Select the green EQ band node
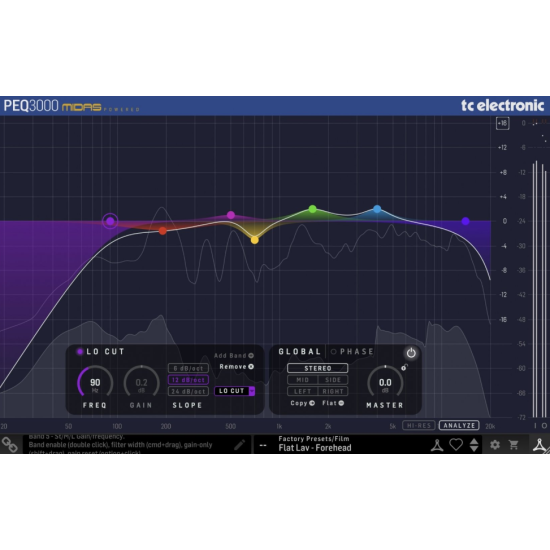 coord(312,209)
